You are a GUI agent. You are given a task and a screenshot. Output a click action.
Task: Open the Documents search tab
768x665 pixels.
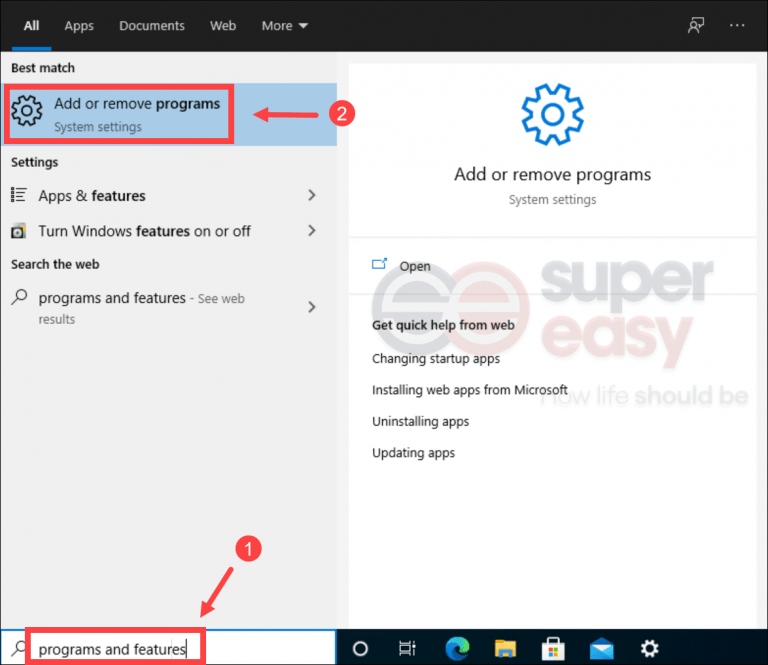(x=152, y=25)
